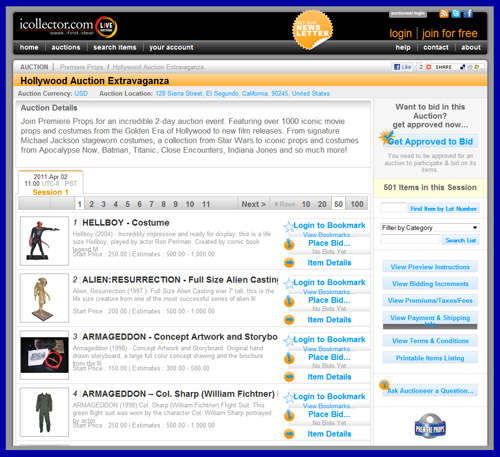Click bookmark star icon for Hellboy Costume
500x457 pixels.
[288, 227]
